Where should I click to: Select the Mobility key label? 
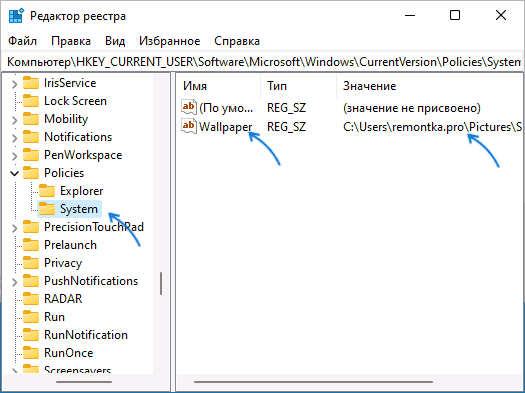click(66, 119)
